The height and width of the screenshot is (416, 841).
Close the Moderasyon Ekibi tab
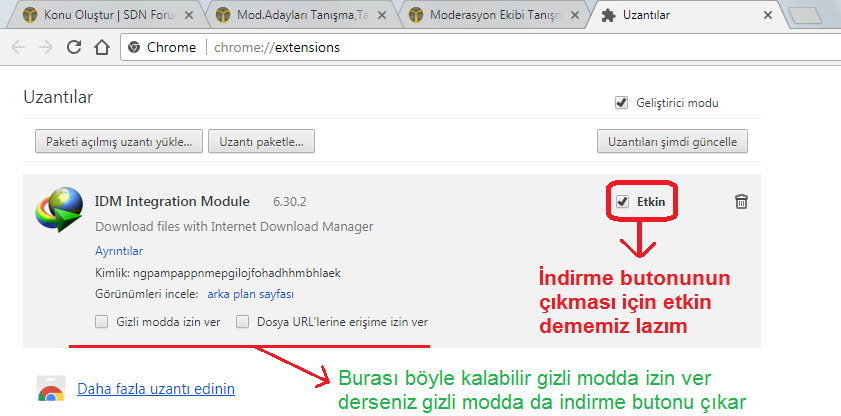[574, 16]
